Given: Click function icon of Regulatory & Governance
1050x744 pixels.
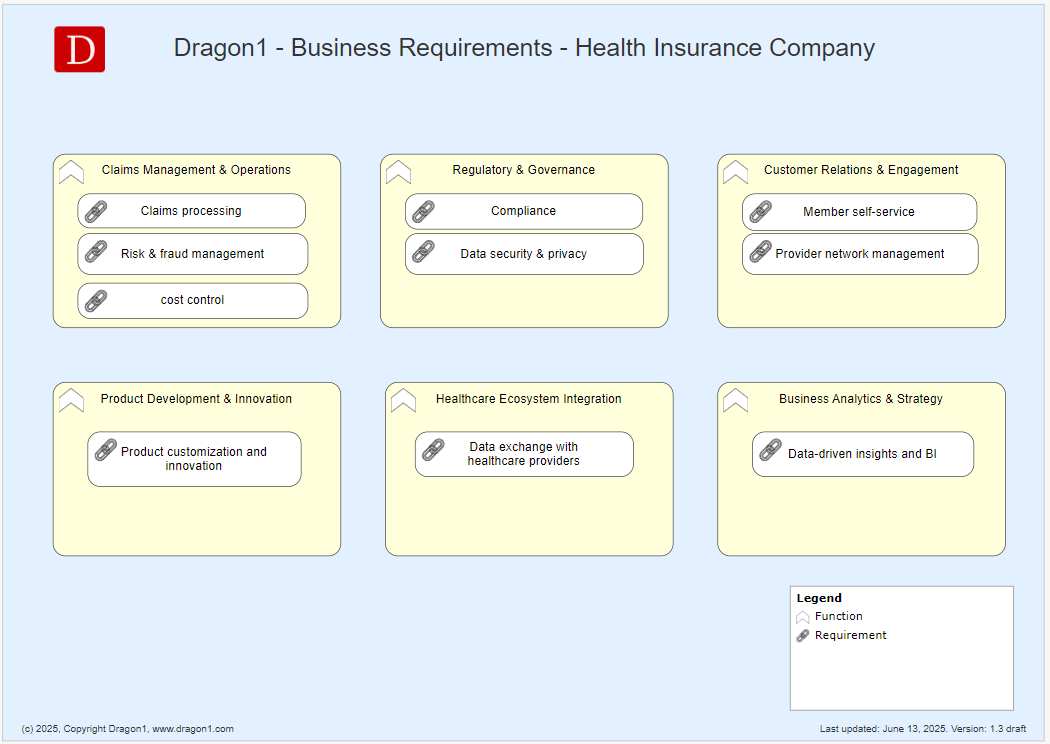Looking at the screenshot, I should pyautogui.click(x=398, y=172).
